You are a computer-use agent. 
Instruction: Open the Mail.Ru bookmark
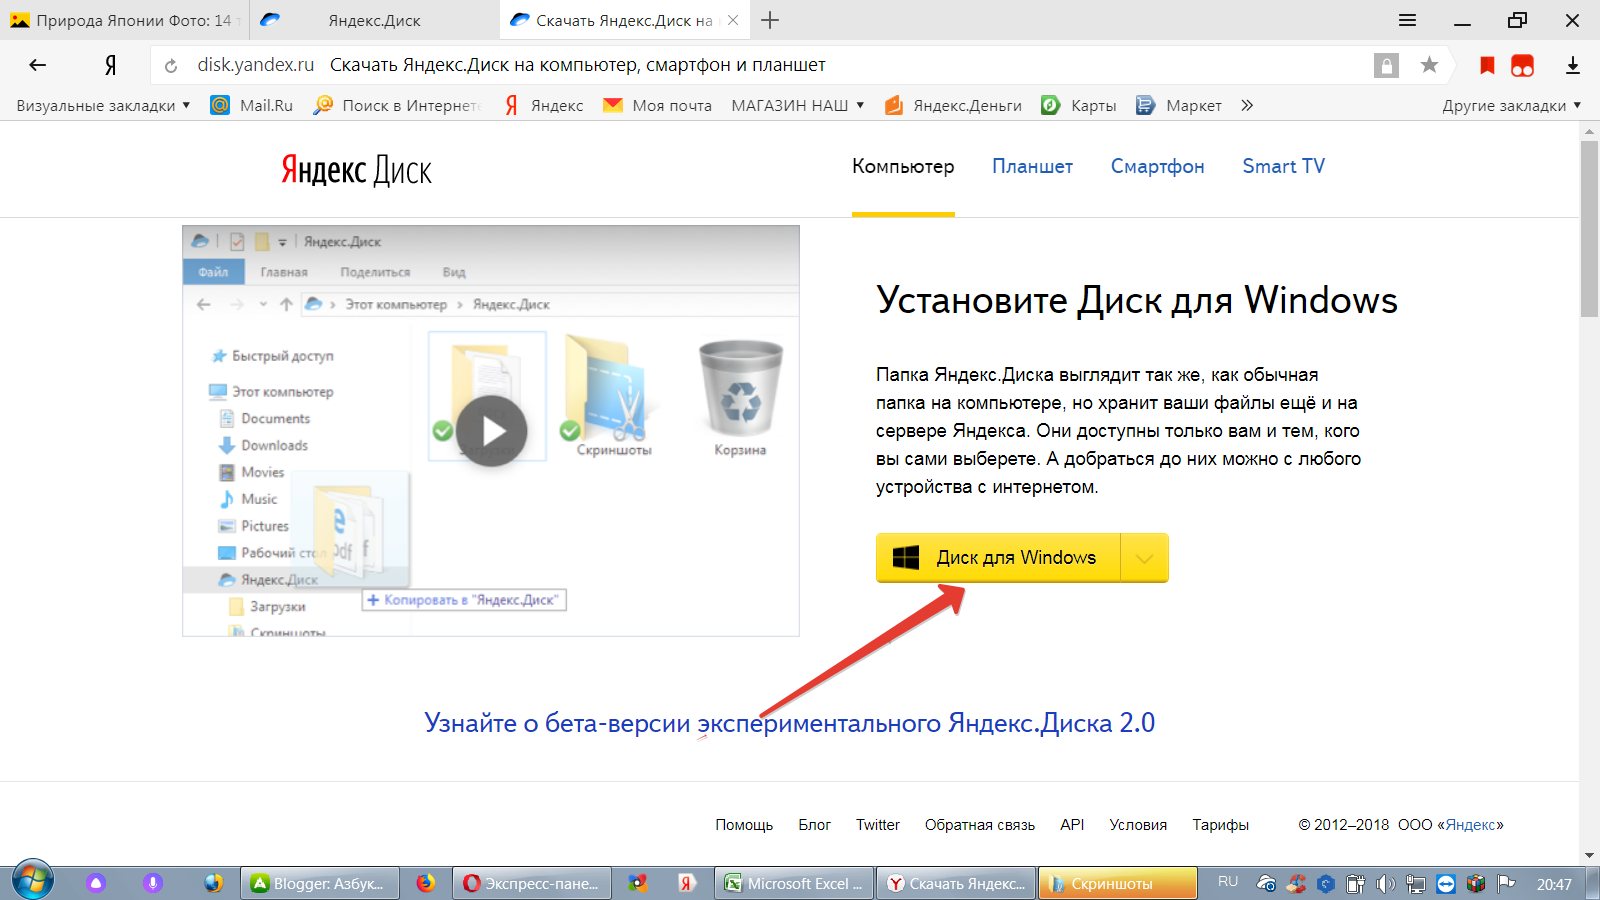click(252, 105)
